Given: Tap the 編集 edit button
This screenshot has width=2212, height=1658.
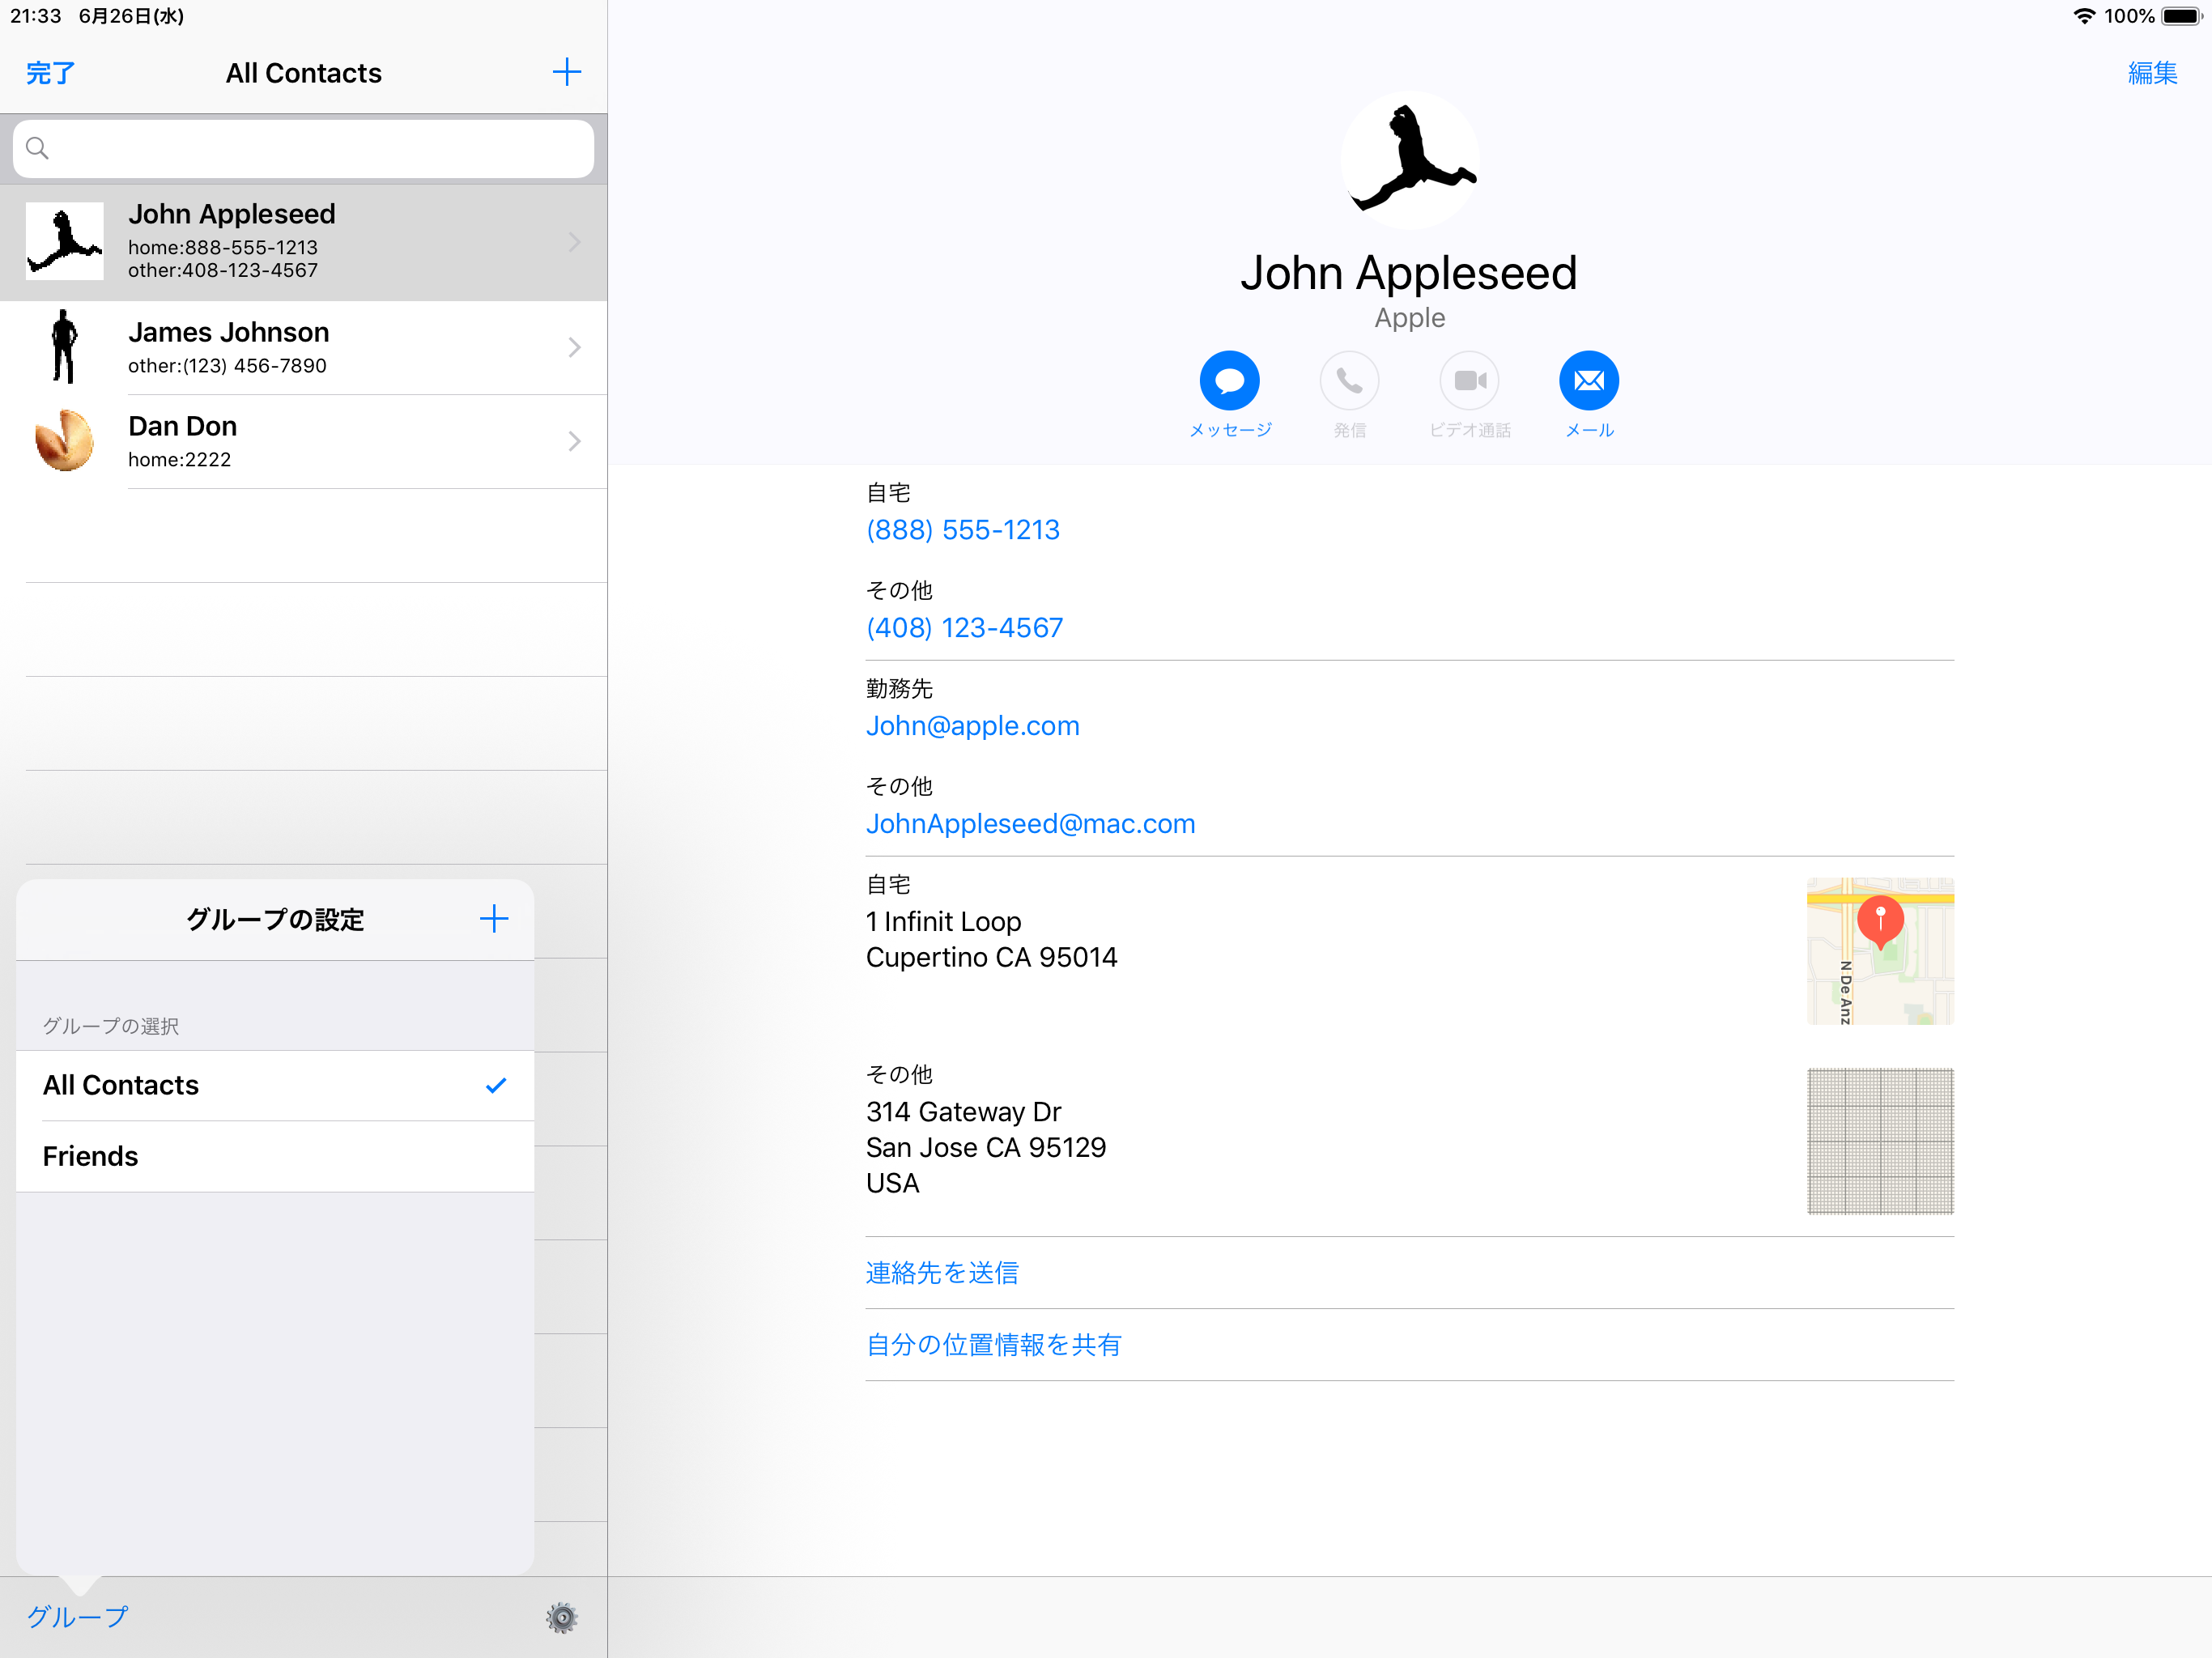Looking at the screenshot, I should [2152, 73].
